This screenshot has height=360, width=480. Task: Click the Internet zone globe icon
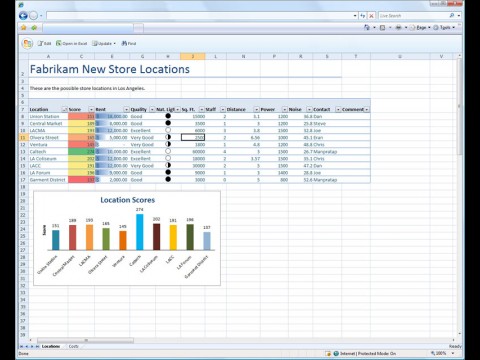tap(336, 353)
